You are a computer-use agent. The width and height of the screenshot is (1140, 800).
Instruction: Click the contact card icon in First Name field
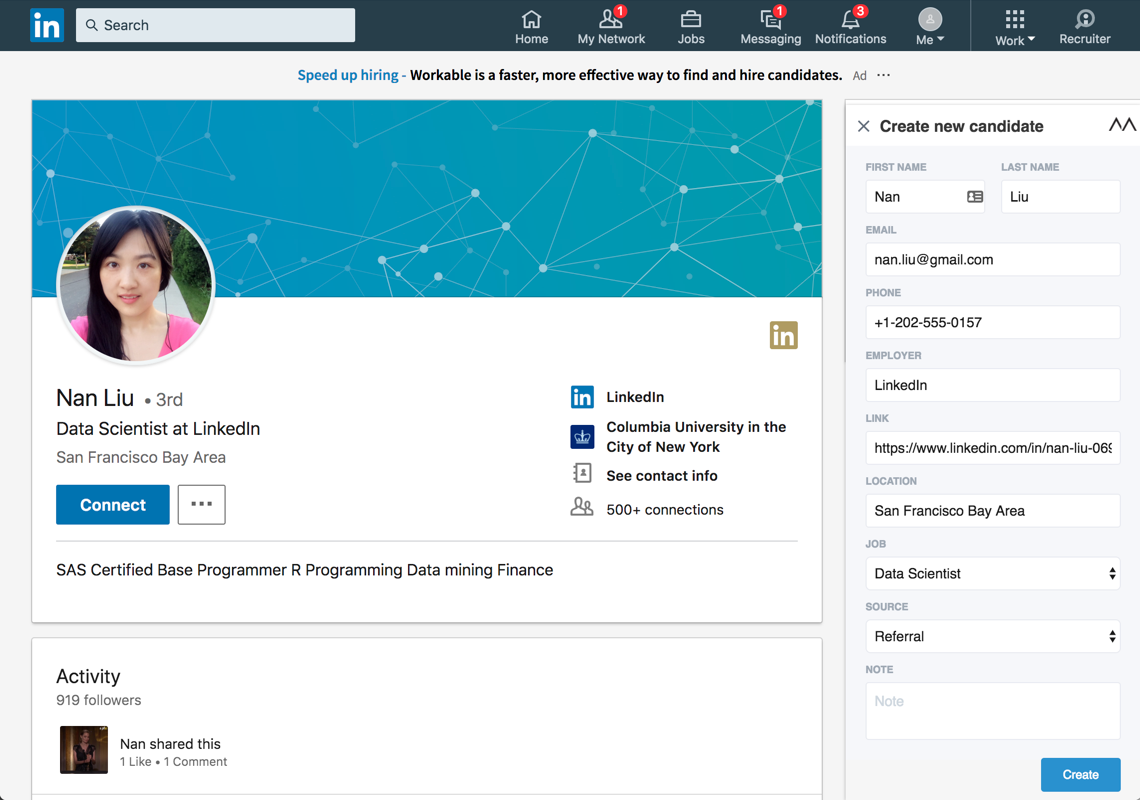point(975,197)
